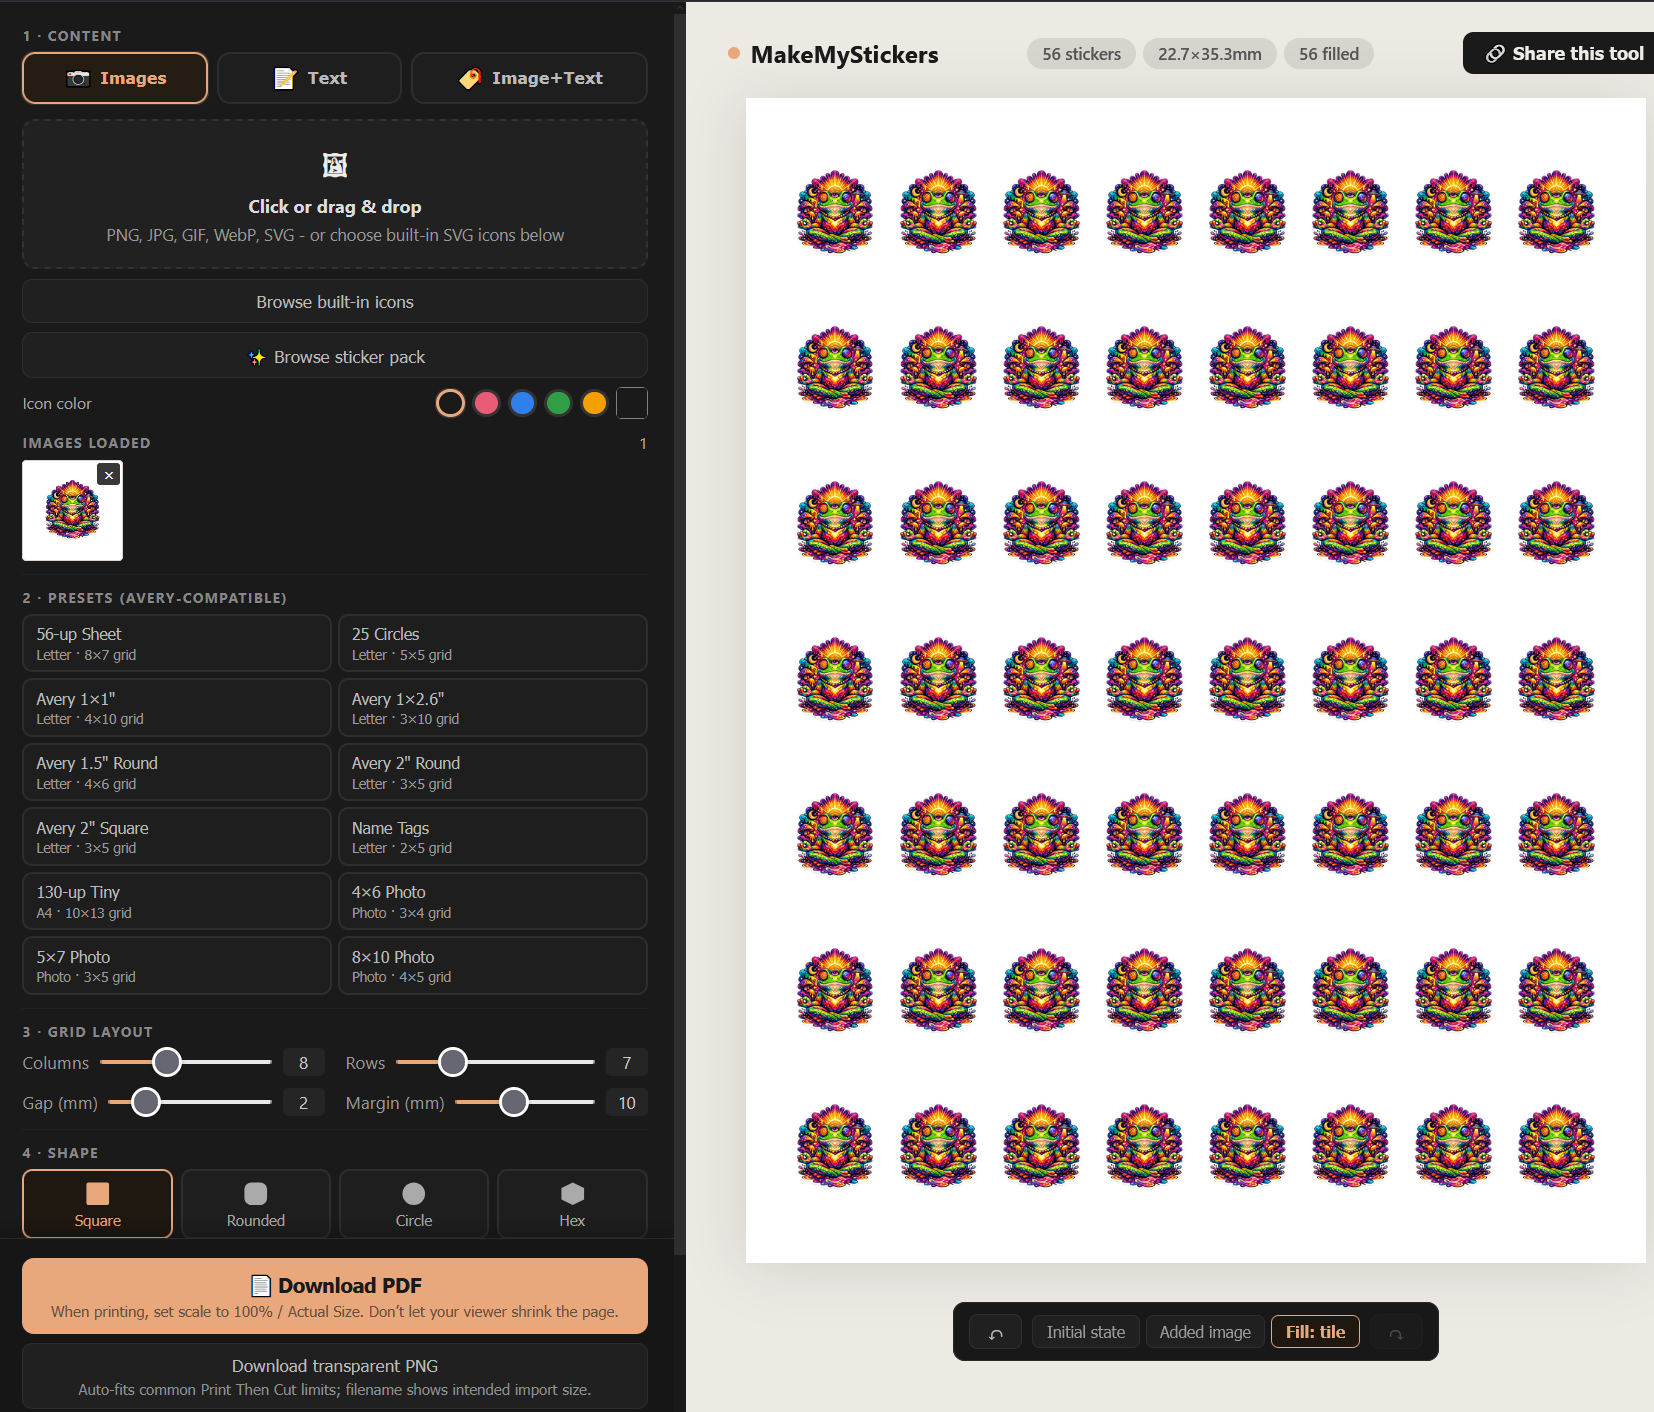Click the Download PDF button
The width and height of the screenshot is (1654, 1412).
(335, 1296)
